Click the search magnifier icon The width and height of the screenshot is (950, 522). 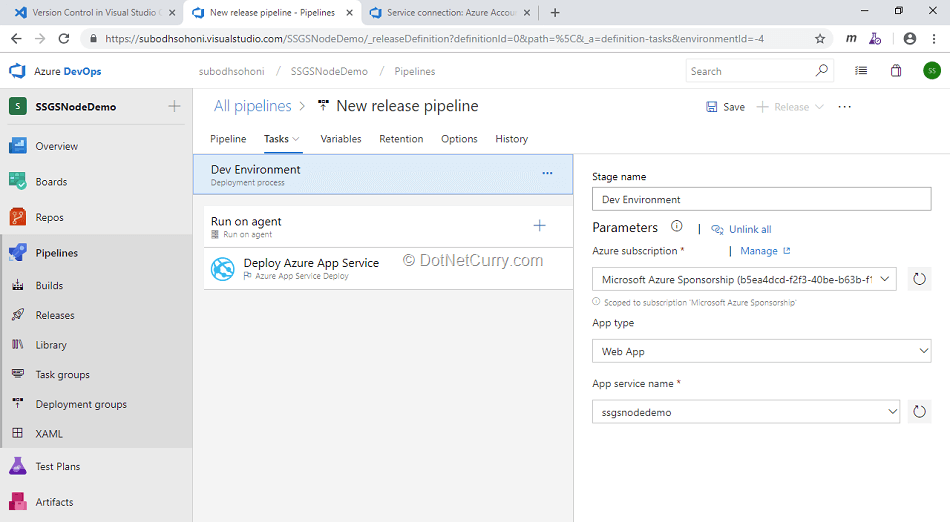(821, 71)
